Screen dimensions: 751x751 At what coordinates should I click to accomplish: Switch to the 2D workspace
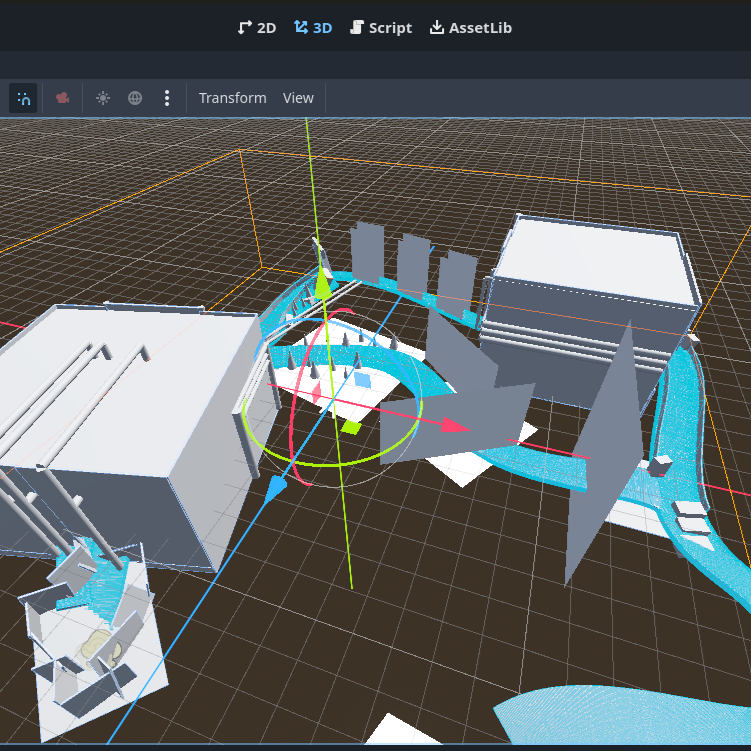[256, 28]
